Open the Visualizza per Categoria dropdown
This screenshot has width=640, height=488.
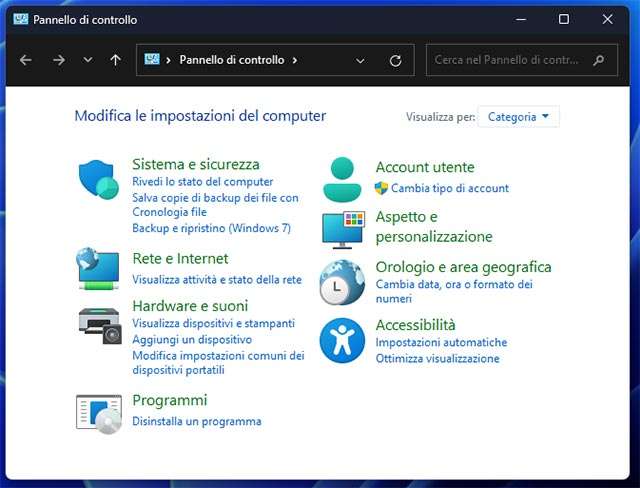click(518, 117)
